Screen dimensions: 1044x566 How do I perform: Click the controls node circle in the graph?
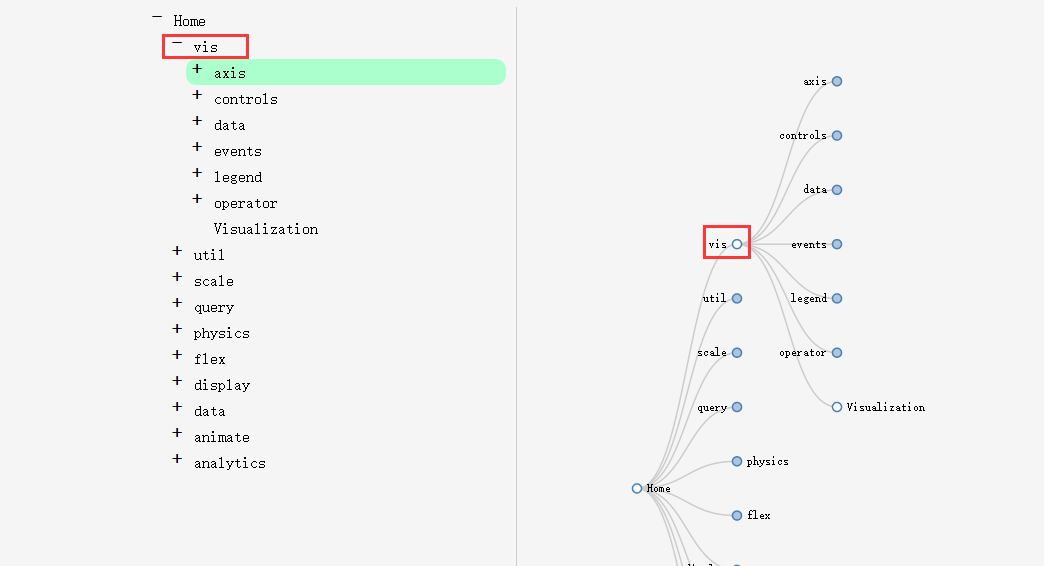click(x=837, y=136)
